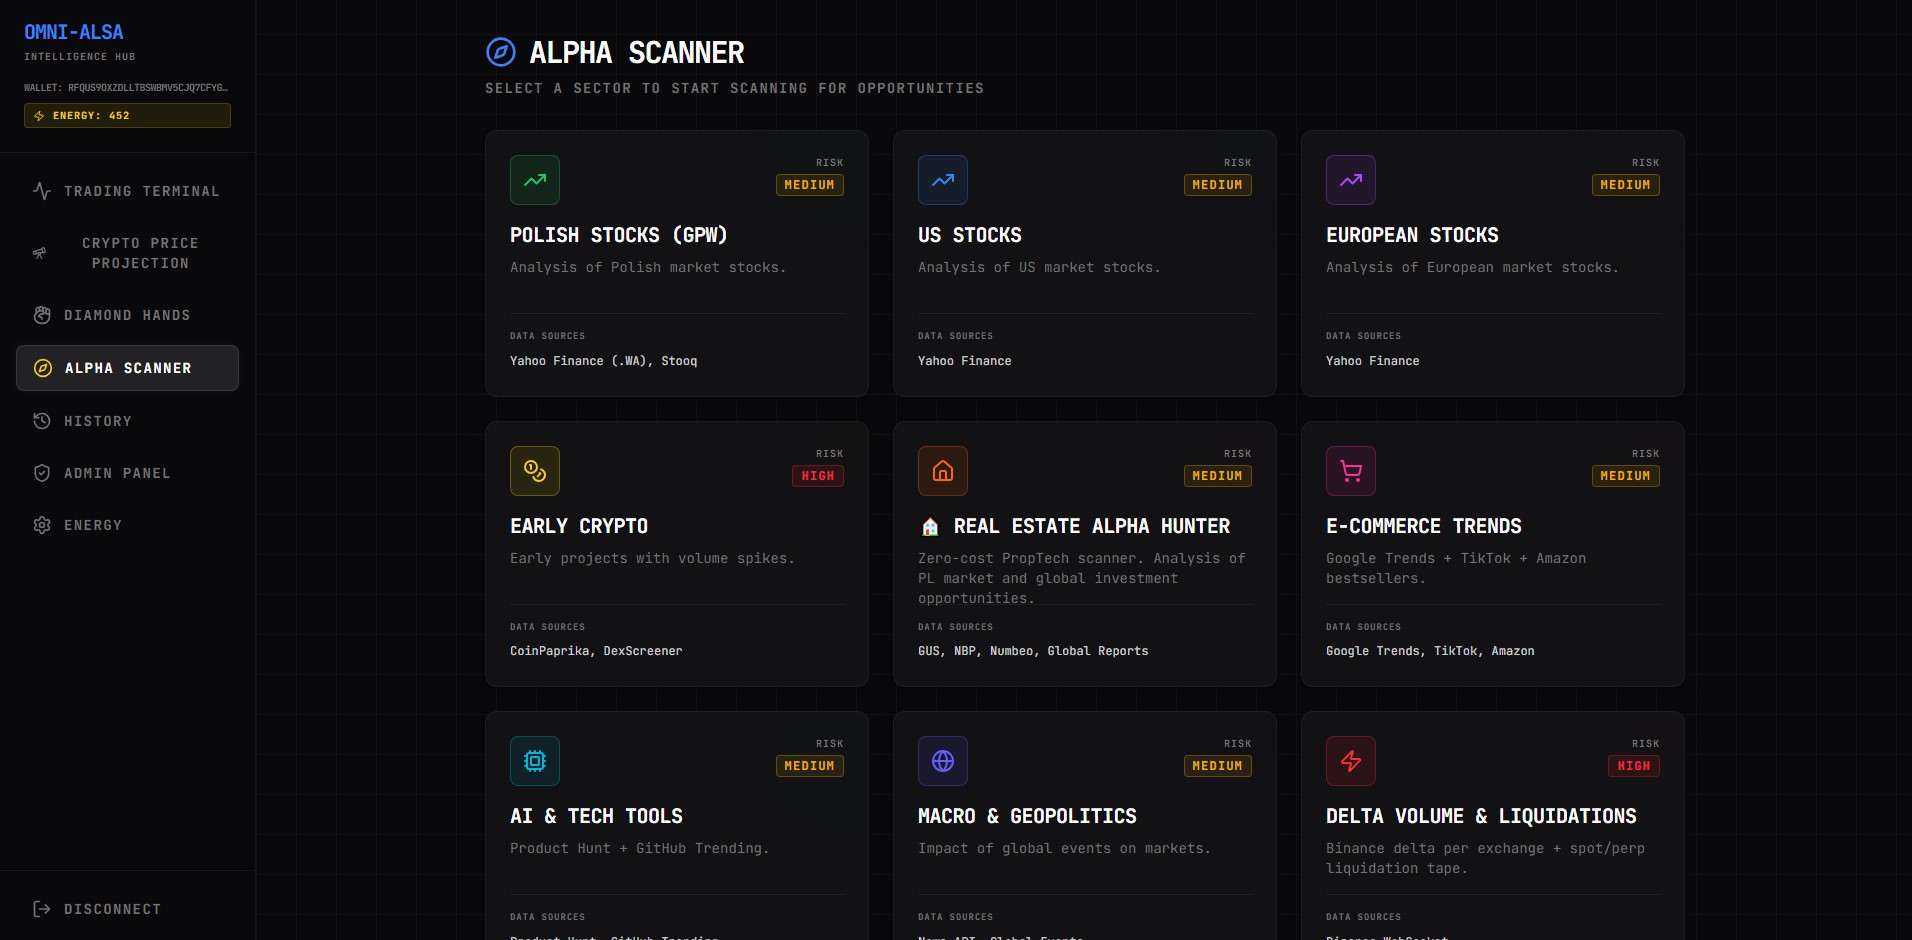1912x940 pixels.
Task: Open the Admin Panel
Action: tap(127, 473)
